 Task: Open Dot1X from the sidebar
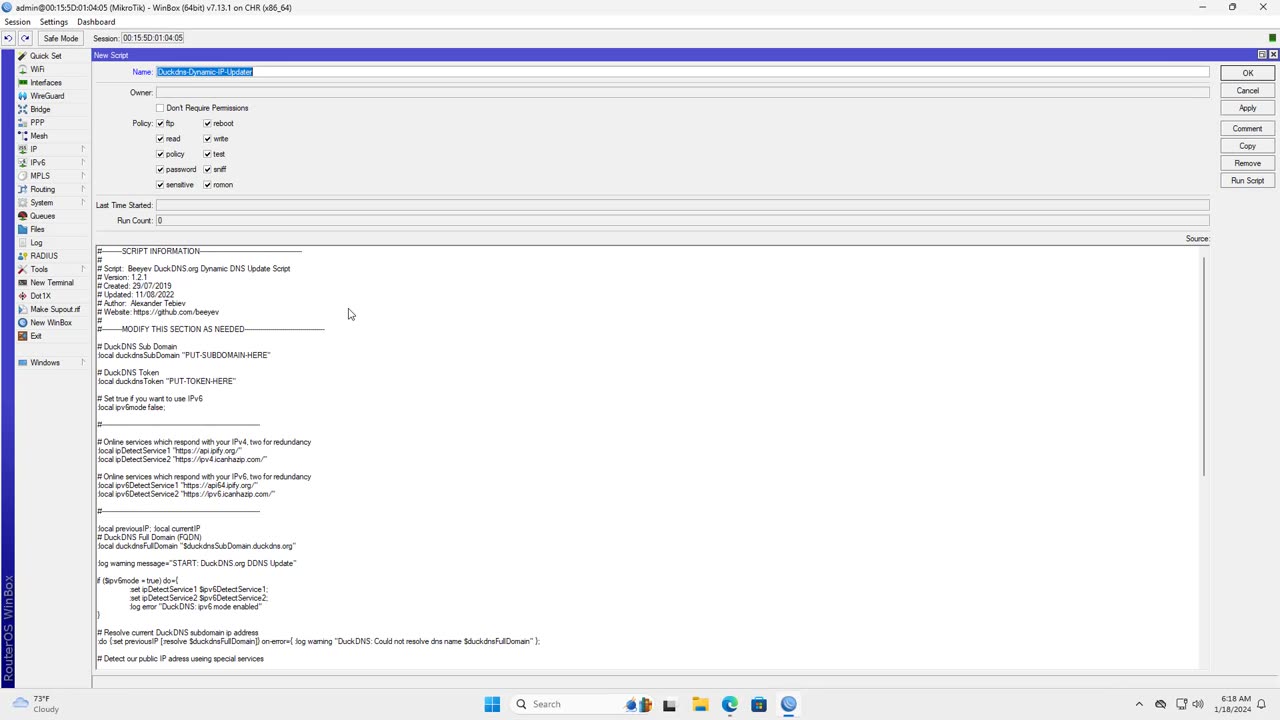coord(40,296)
